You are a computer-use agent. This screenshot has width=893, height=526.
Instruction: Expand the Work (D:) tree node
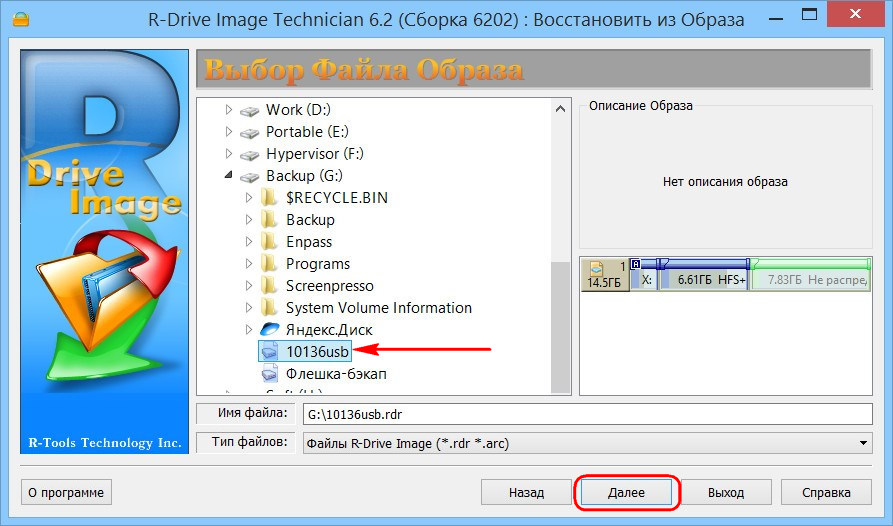228,109
